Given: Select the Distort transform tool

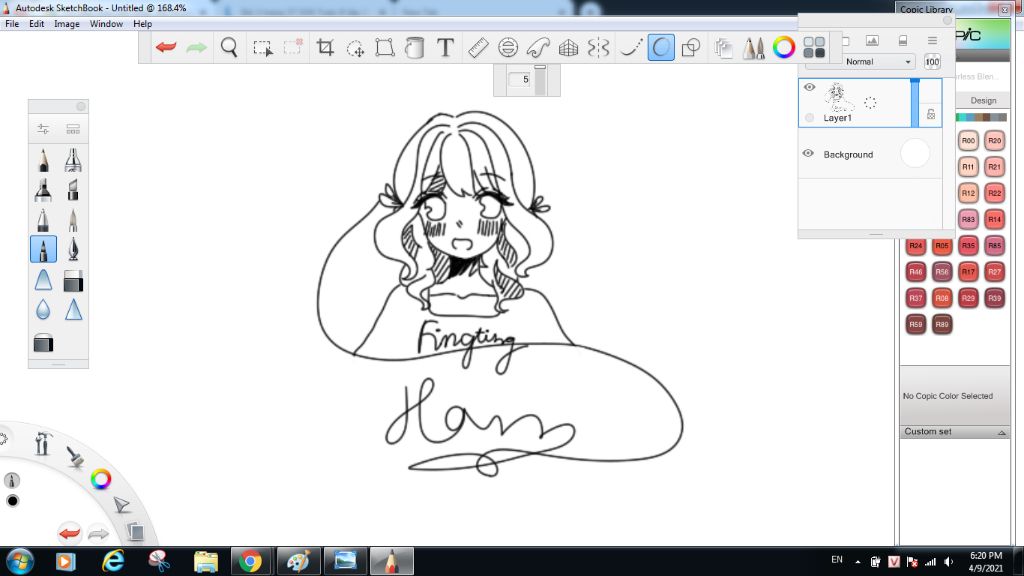Looking at the screenshot, I should tap(385, 48).
